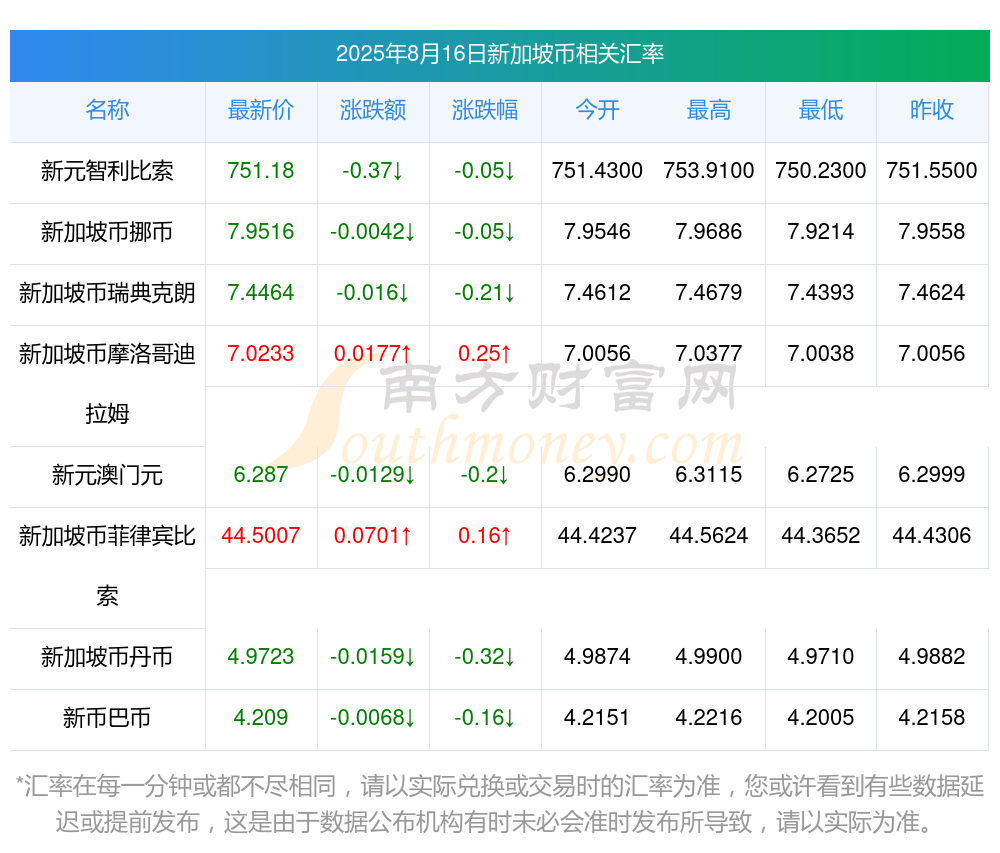Click latest price 7.9516
Screen dimensions: 1000x853
[261, 231]
